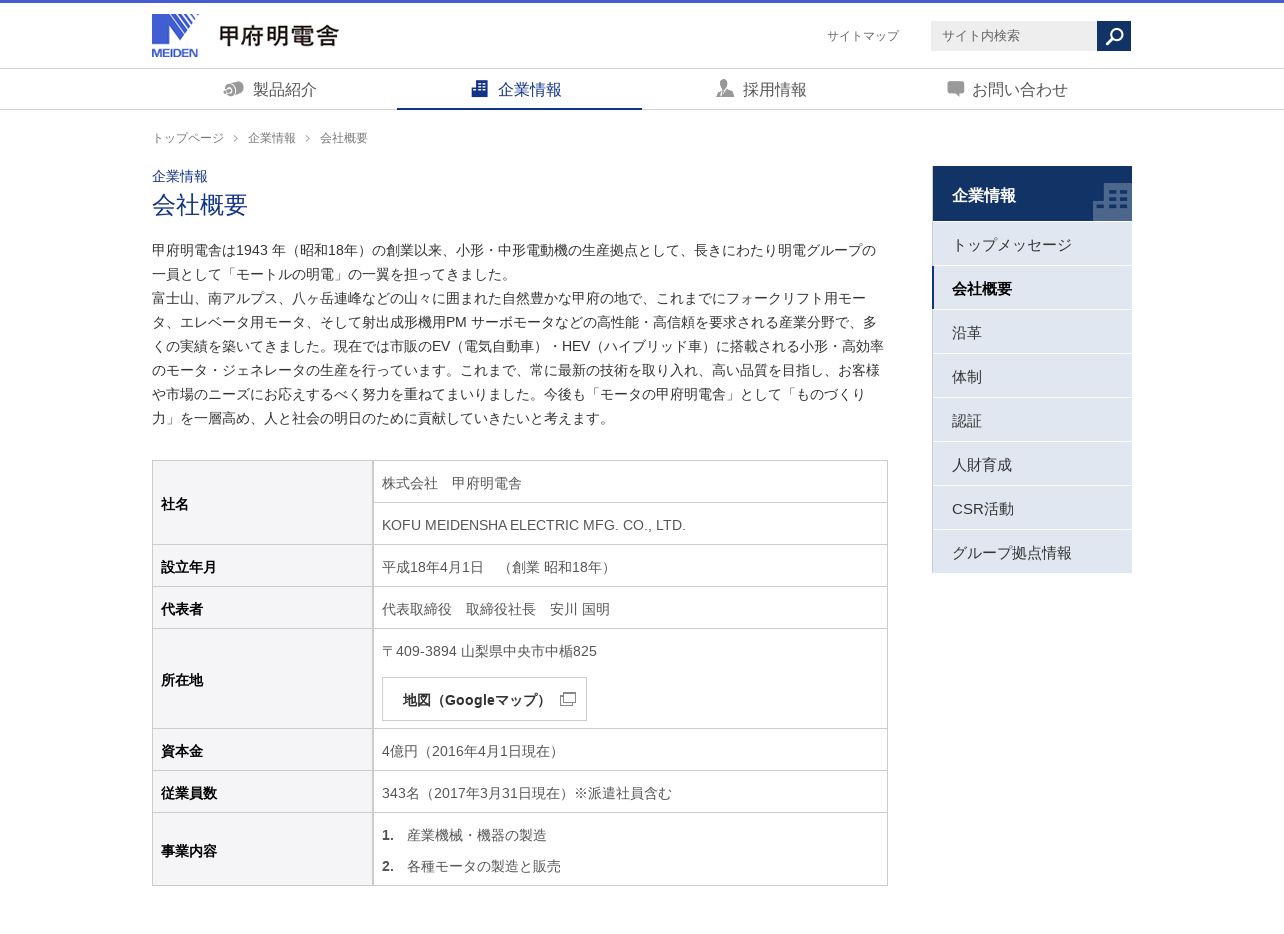Click the 企業情報 sidebar header
1284x934 pixels.
coord(1032,194)
